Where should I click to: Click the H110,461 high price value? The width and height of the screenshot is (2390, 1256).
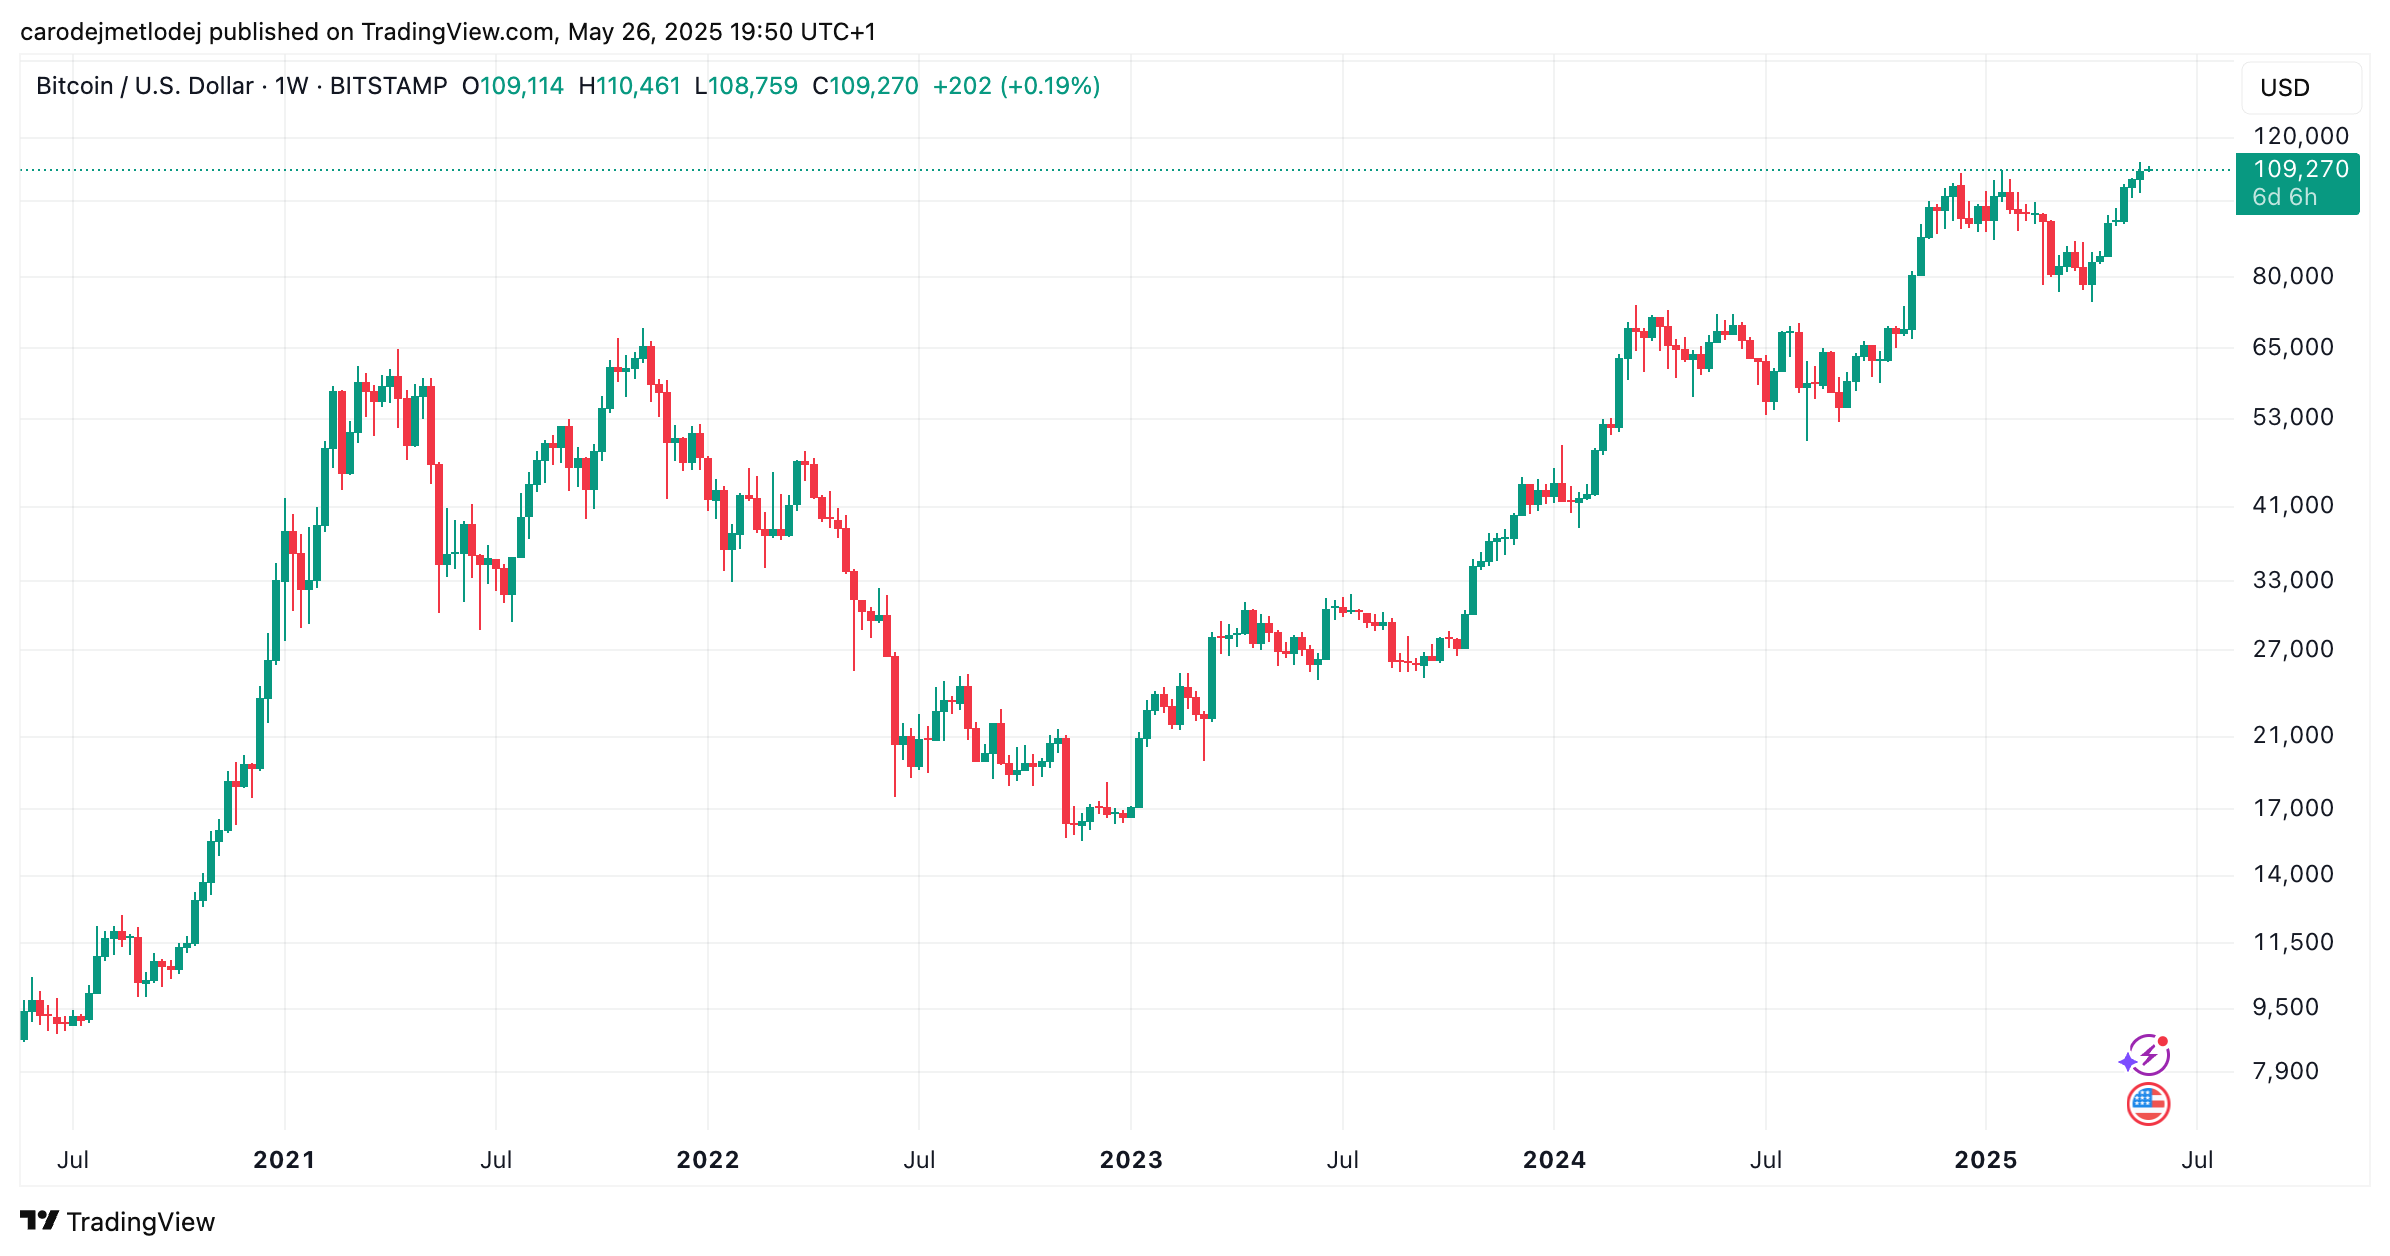click(630, 86)
